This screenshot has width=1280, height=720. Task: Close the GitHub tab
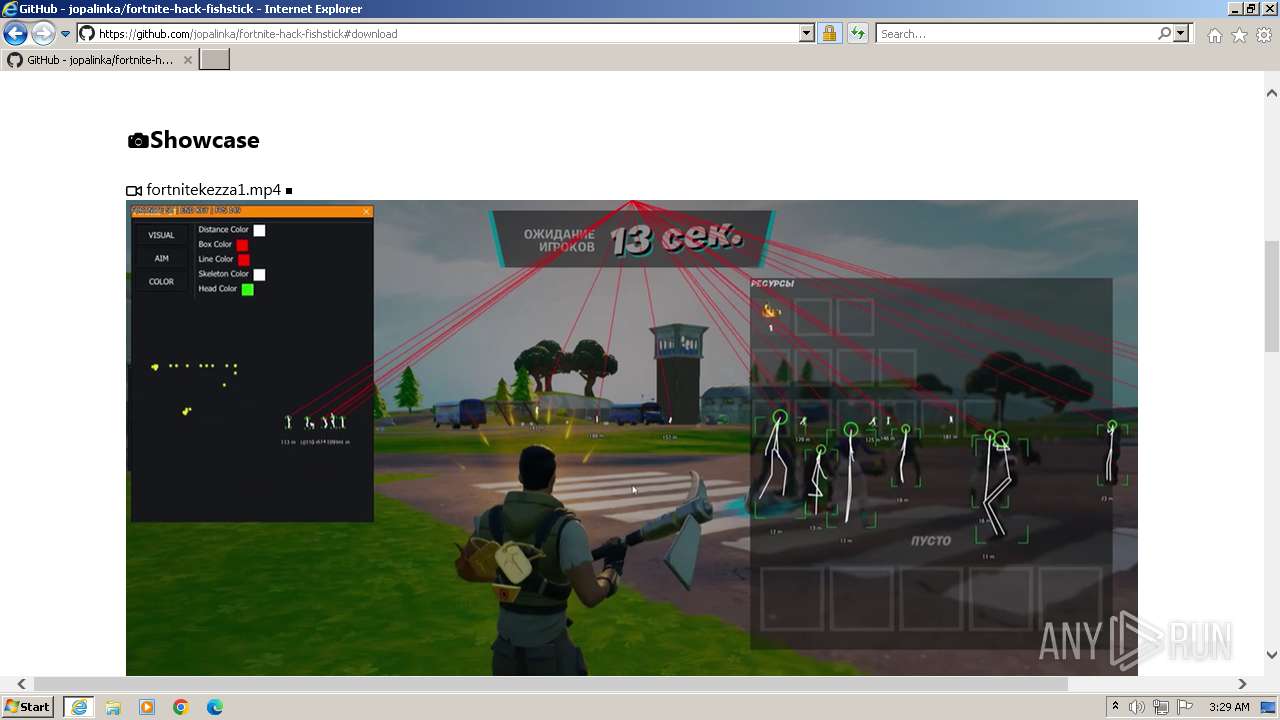pos(188,60)
